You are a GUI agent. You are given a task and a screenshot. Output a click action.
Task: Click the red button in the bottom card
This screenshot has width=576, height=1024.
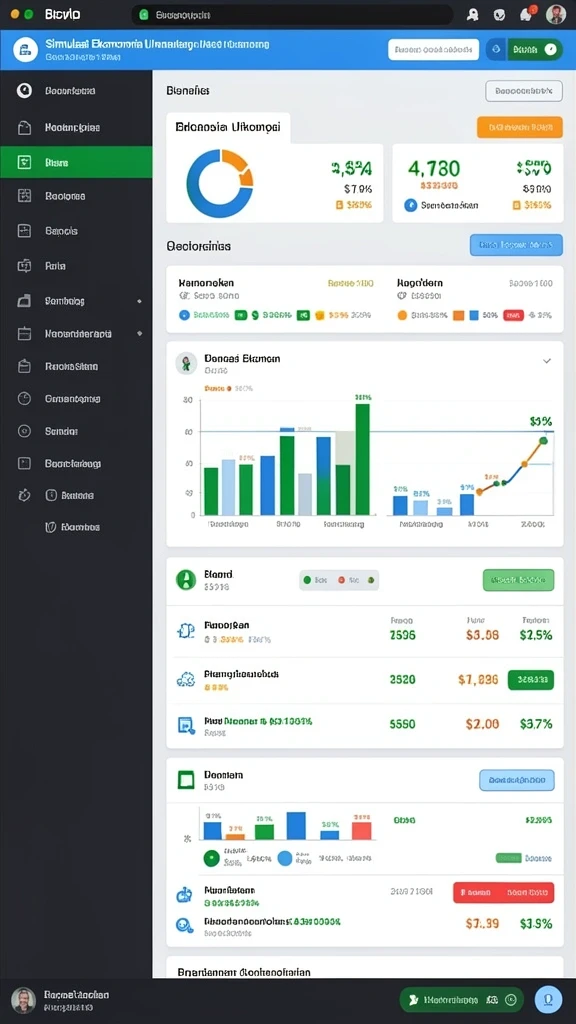(504, 893)
